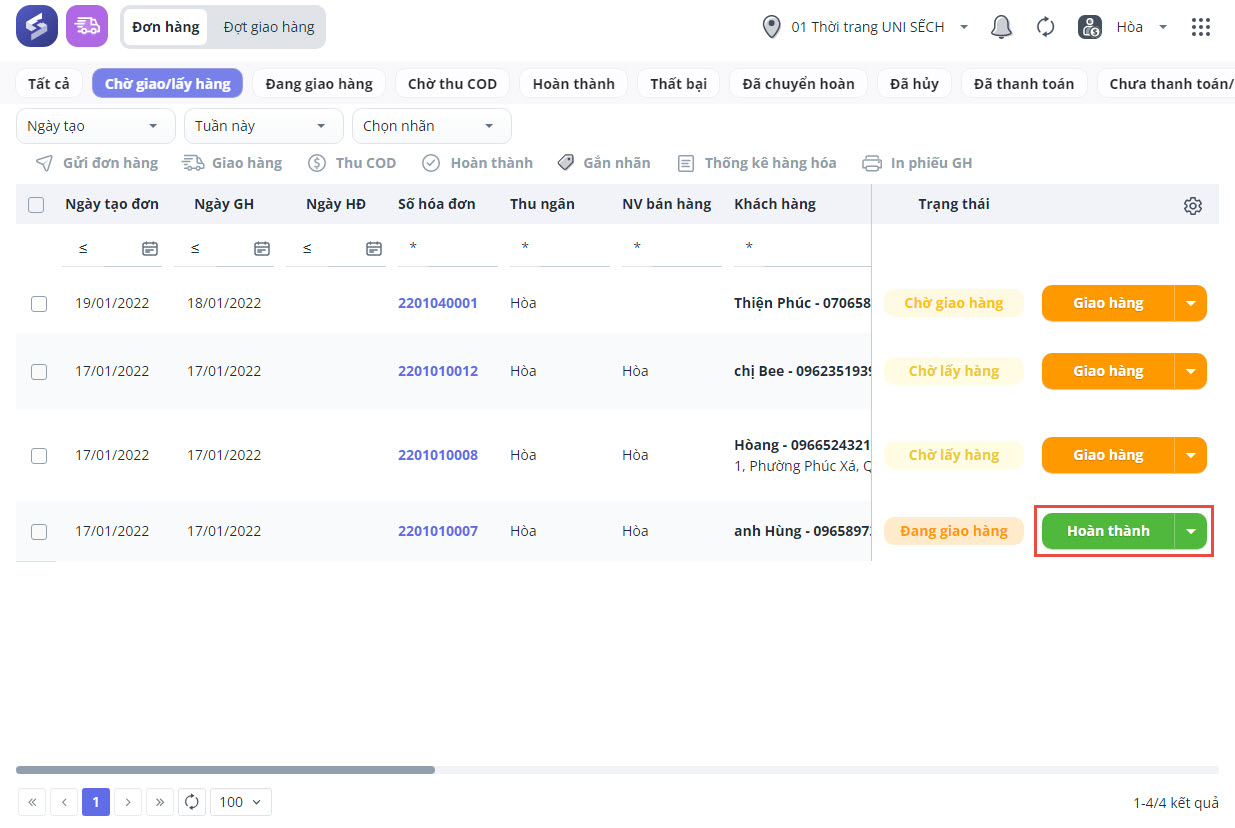Open table column settings gear icon
1235x828 pixels.
click(x=1192, y=206)
